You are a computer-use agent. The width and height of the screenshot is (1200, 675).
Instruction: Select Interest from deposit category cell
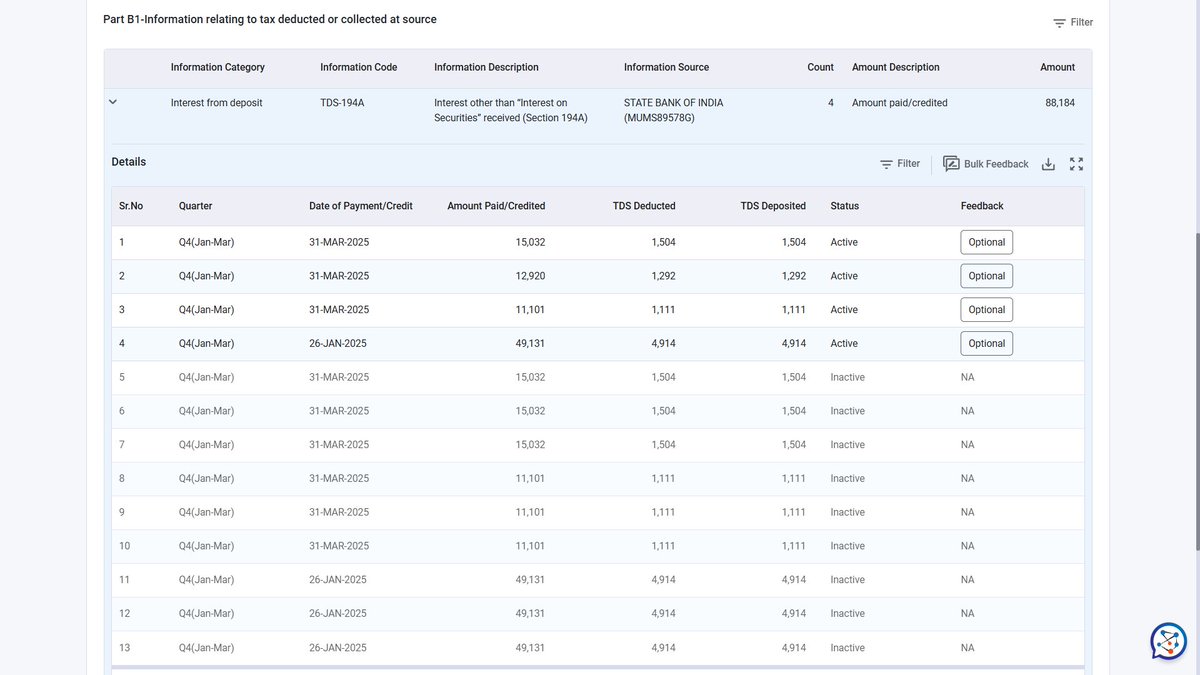pos(217,103)
